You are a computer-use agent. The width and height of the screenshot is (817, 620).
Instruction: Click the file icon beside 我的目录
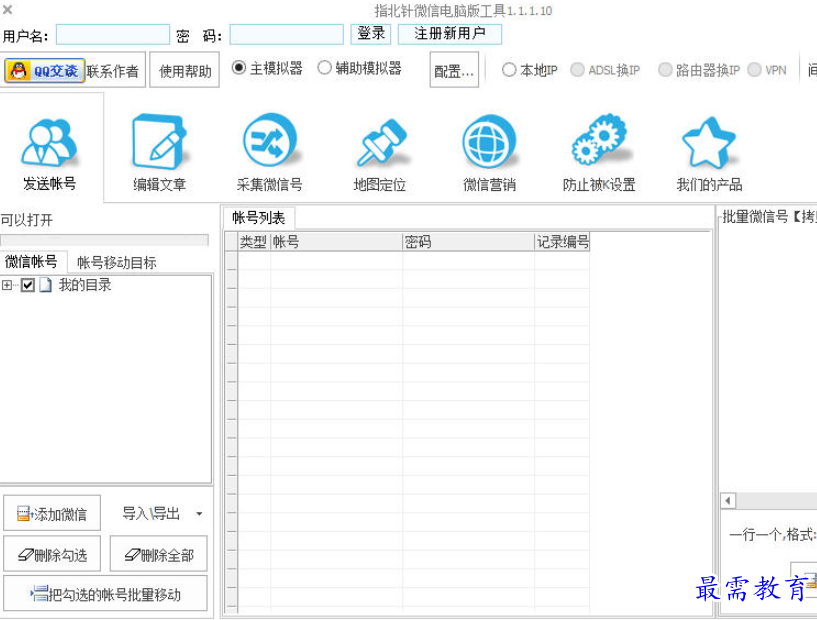coord(46,285)
